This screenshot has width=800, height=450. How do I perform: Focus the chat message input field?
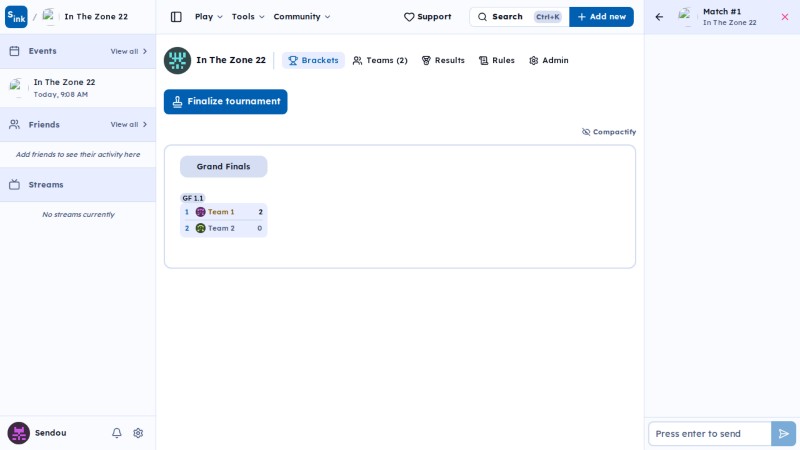(x=710, y=434)
